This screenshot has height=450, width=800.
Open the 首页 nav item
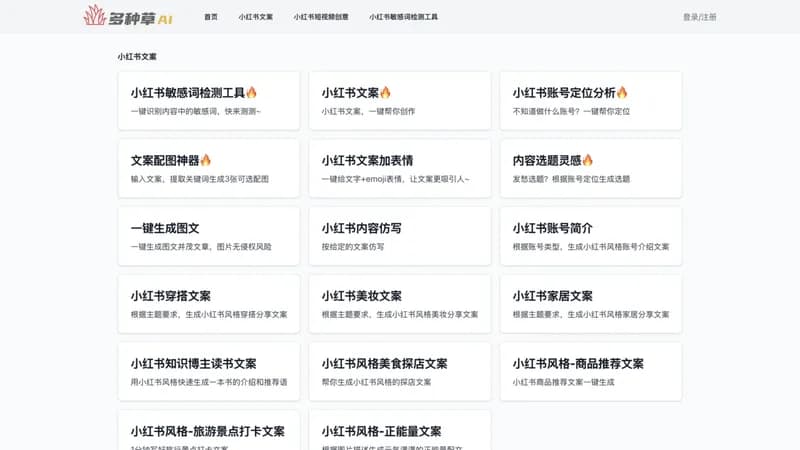click(211, 17)
